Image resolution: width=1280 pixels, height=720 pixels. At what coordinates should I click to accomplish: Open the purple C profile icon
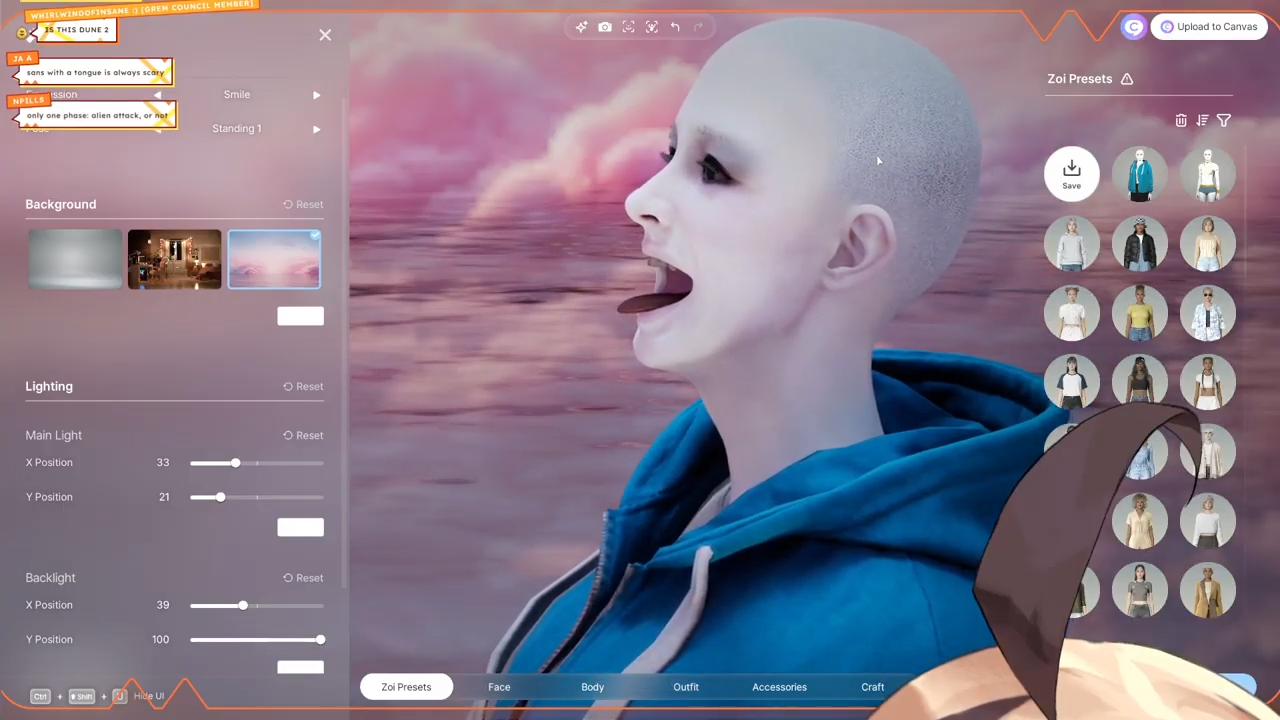point(1133,27)
